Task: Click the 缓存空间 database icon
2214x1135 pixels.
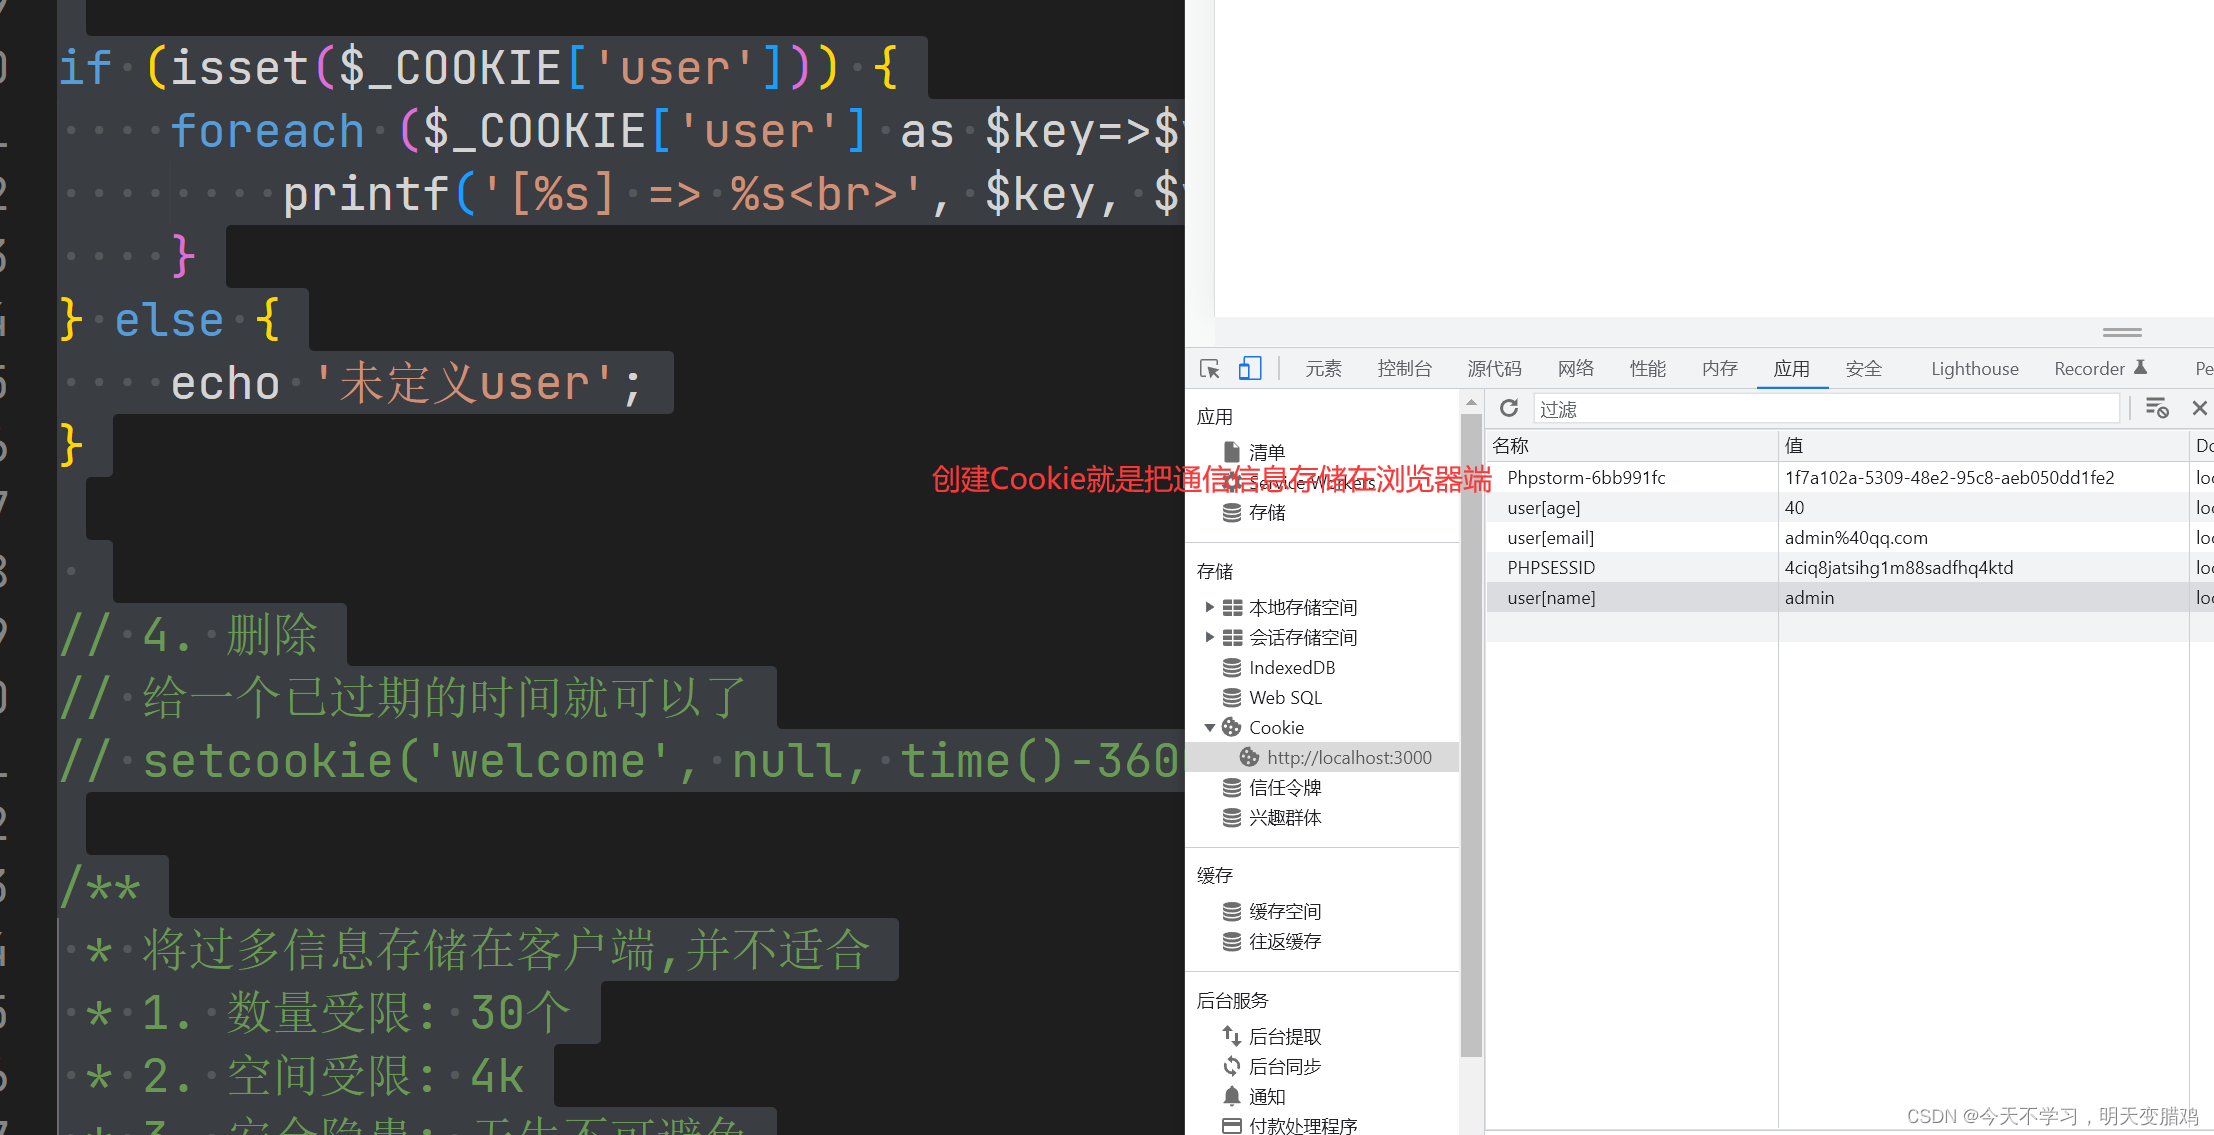Action: click(1232, 911)
